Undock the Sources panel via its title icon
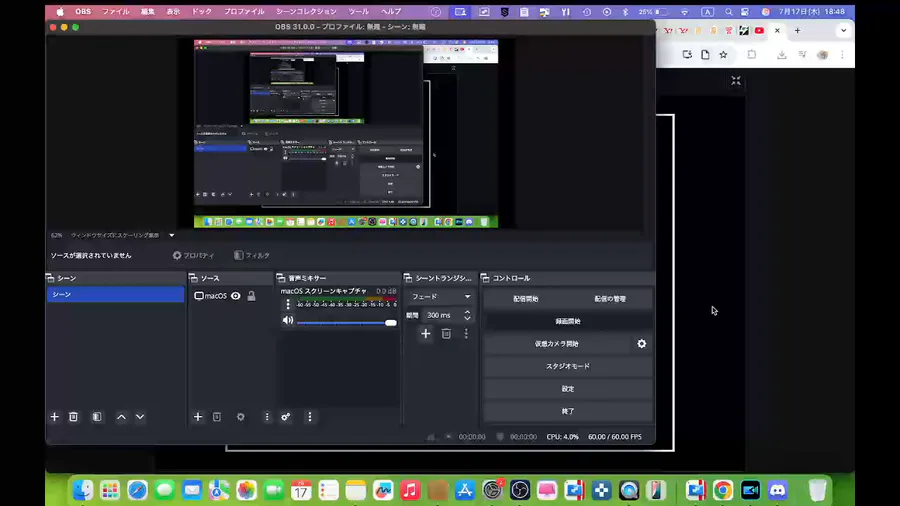Viewport: 900px width, 506px height. [x=193, y=278]
